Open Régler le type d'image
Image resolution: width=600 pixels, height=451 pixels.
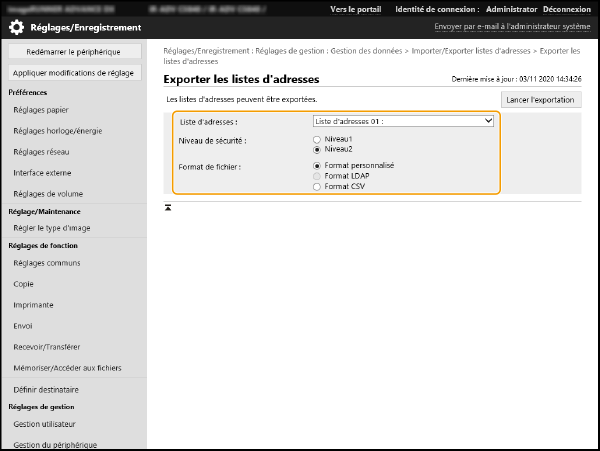[x=51, y=228]
